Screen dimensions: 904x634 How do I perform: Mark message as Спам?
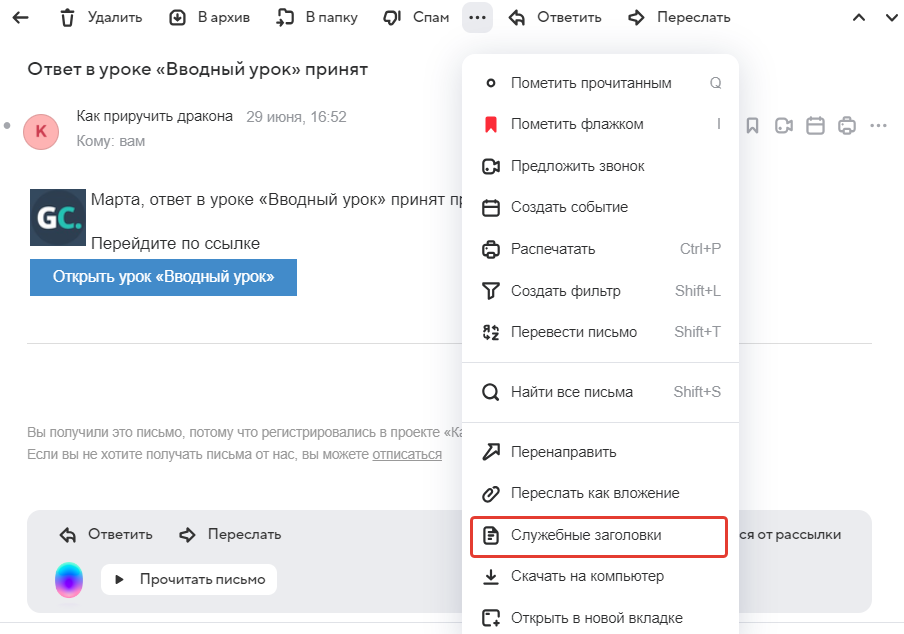tap(416, 18)
